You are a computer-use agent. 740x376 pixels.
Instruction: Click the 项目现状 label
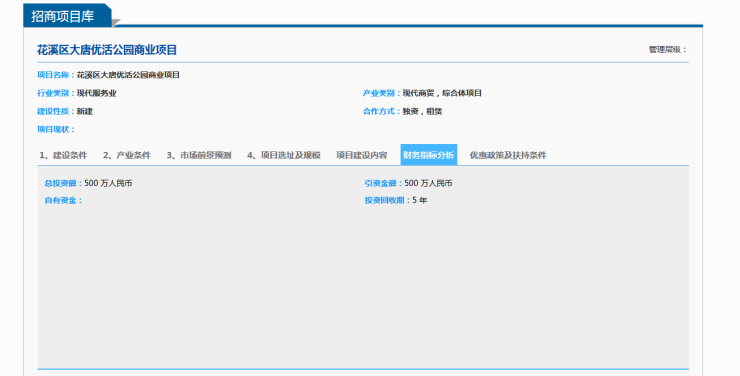(x=56, y=130)
